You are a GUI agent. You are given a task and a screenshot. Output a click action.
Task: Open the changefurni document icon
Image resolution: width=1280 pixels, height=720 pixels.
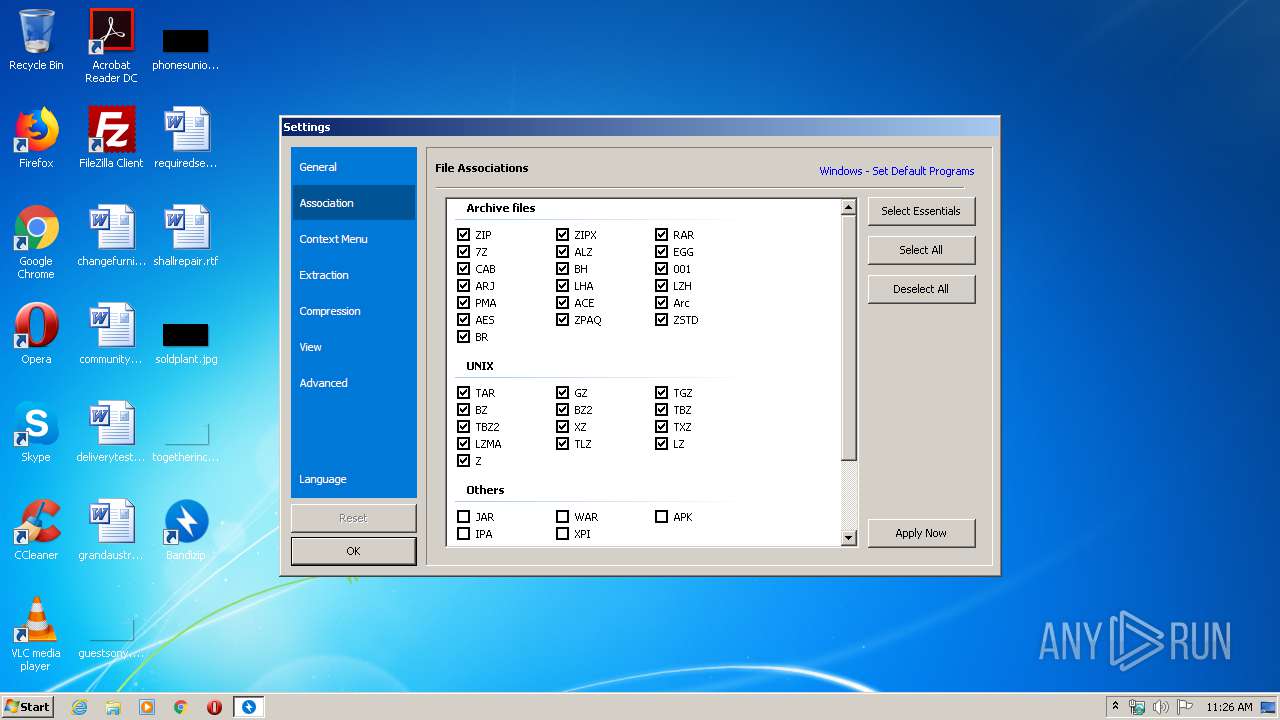[111, 236]
